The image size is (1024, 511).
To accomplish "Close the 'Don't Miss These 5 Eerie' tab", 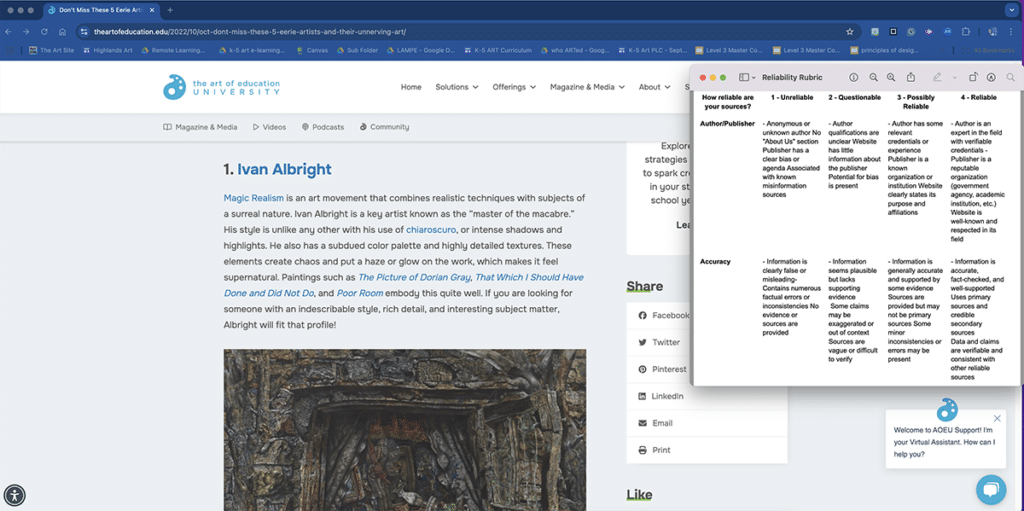I will [x=151, y=10].
